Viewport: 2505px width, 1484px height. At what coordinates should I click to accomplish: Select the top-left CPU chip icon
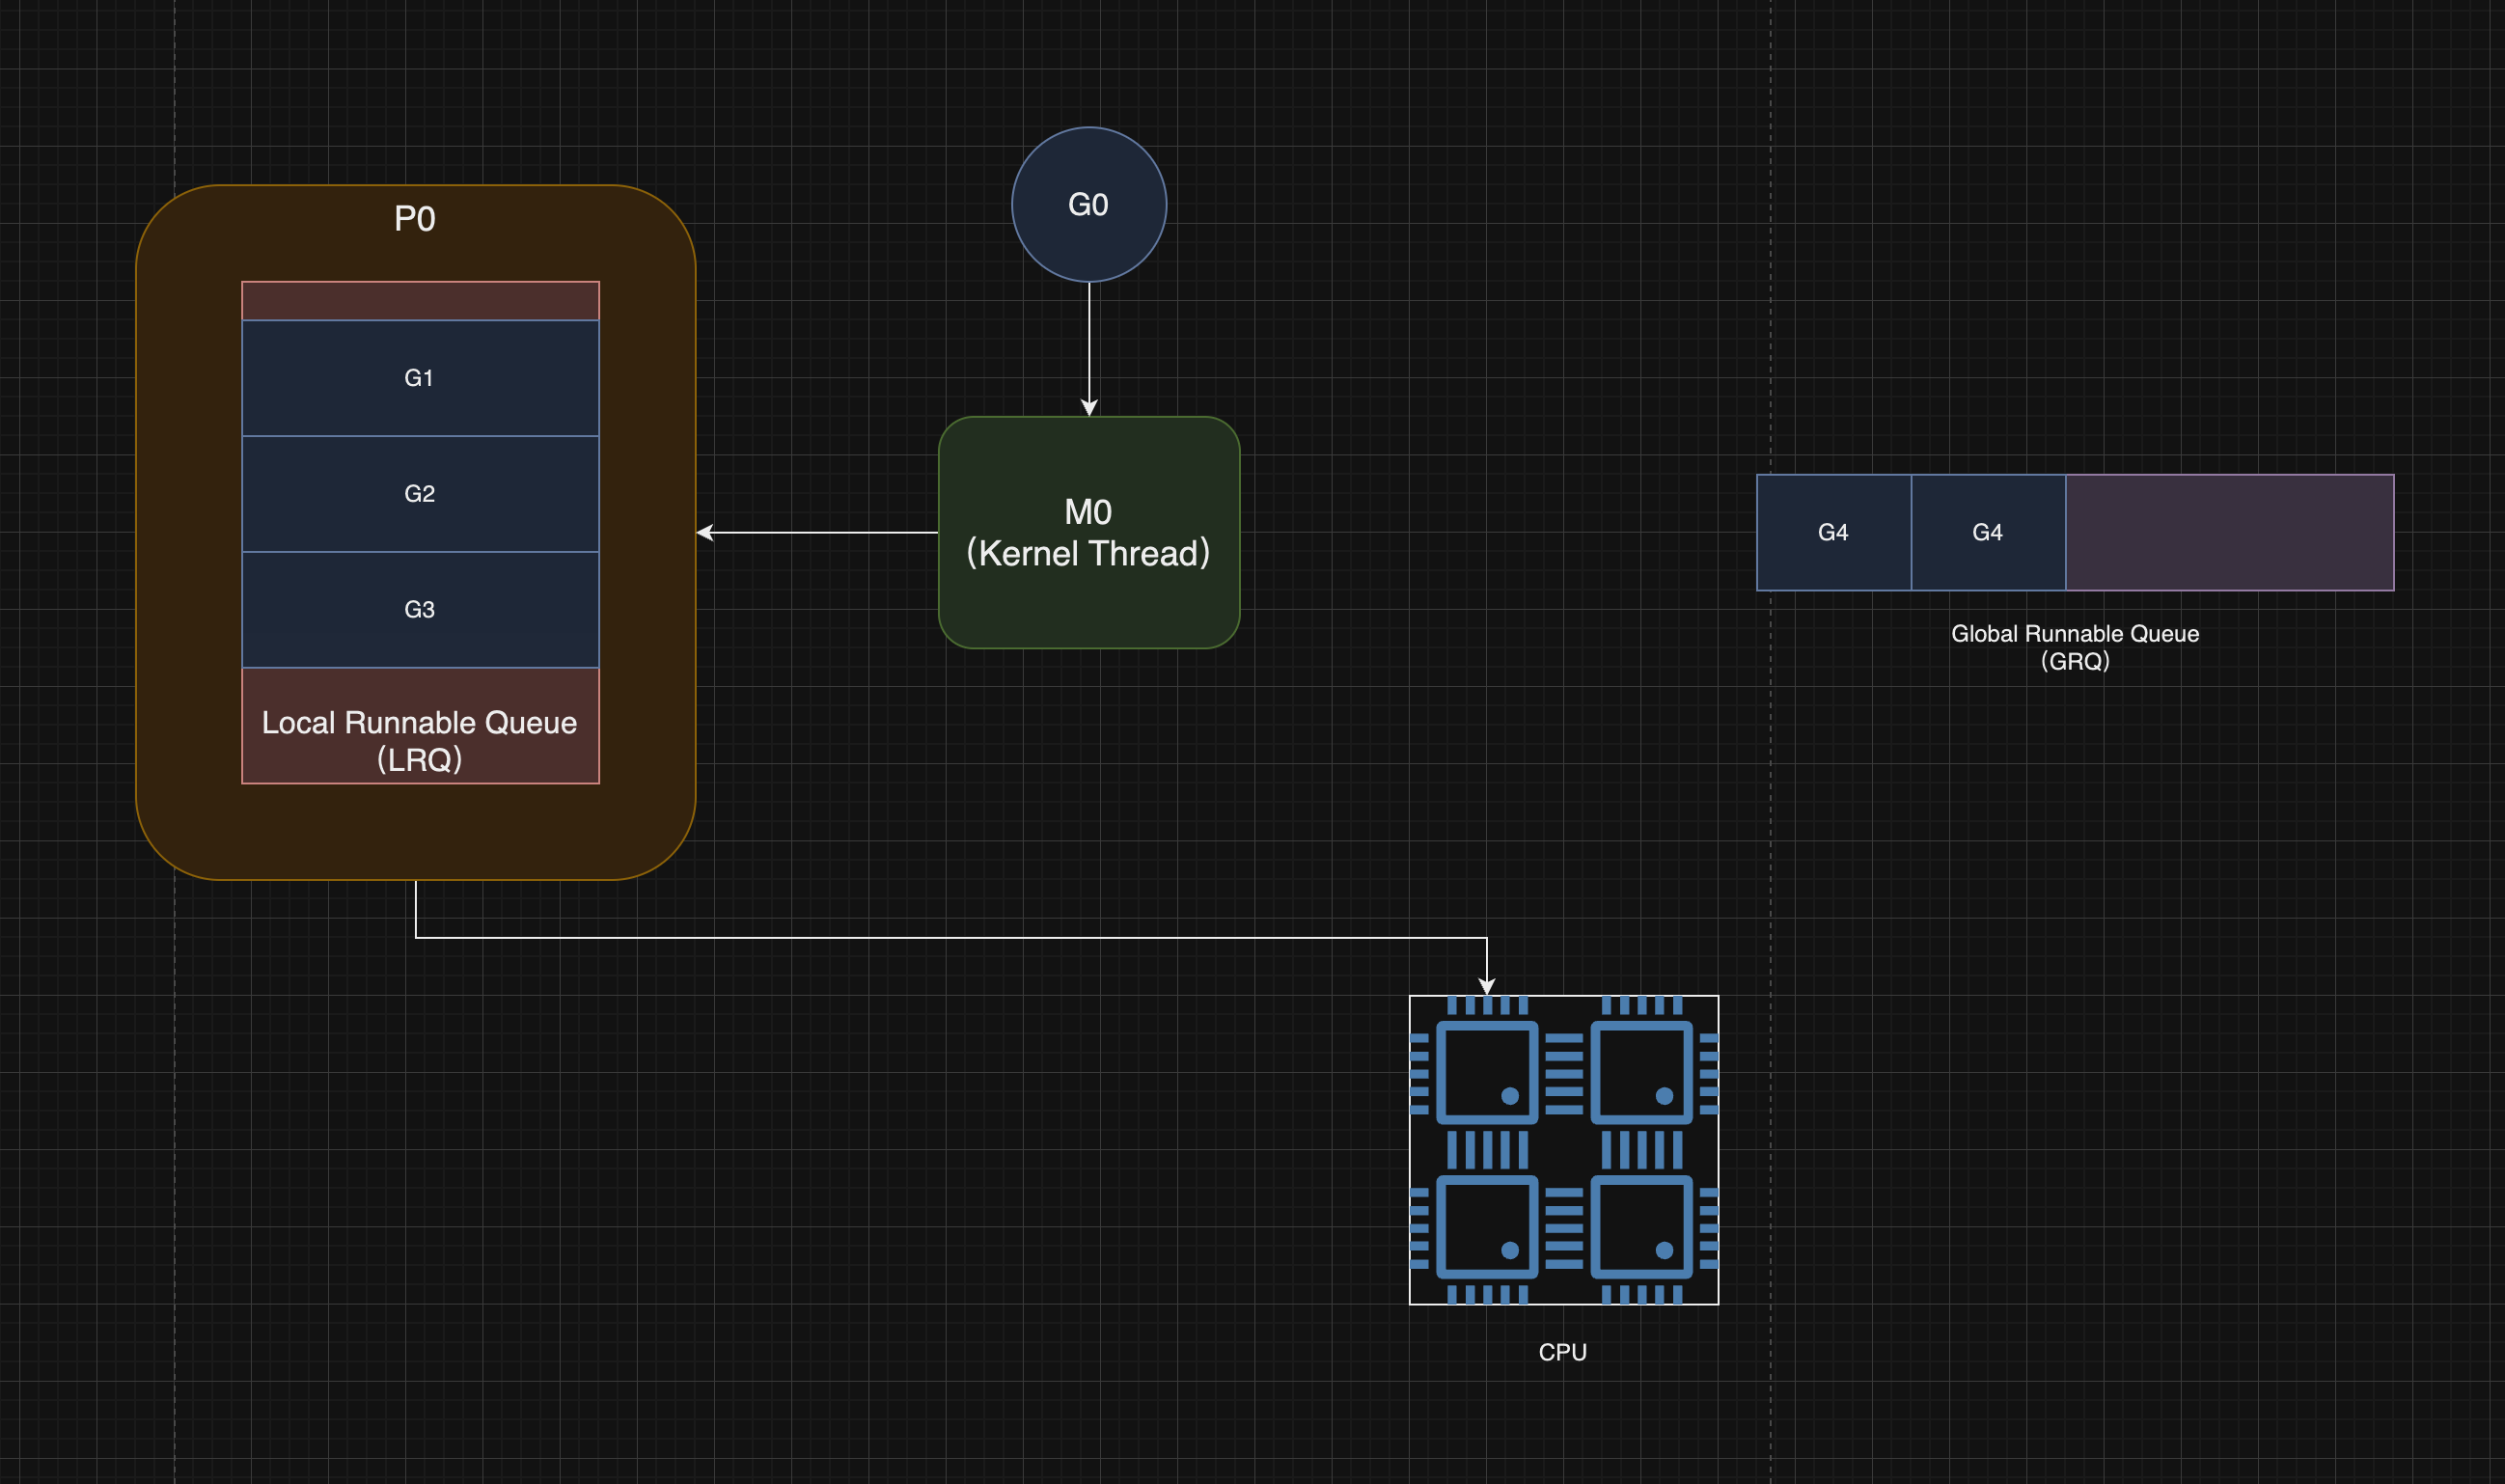point(1486,1072)
